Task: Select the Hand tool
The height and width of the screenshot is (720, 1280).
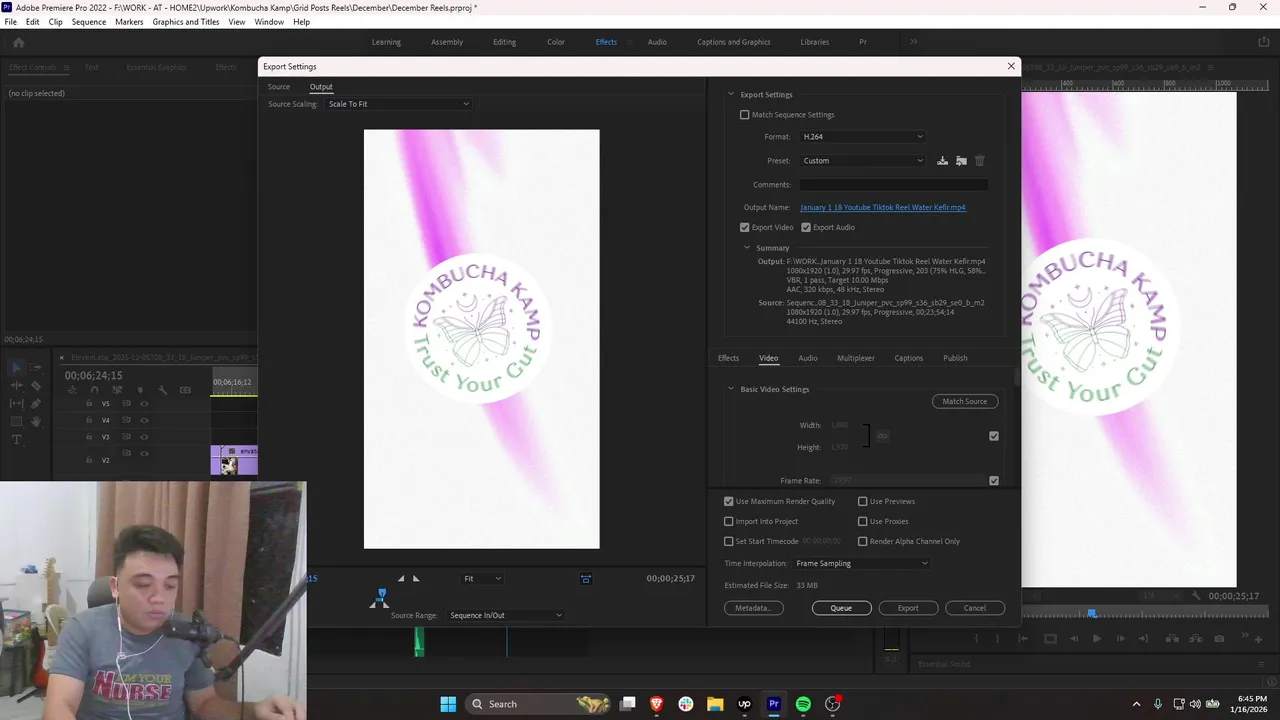Action: point(35,422)
